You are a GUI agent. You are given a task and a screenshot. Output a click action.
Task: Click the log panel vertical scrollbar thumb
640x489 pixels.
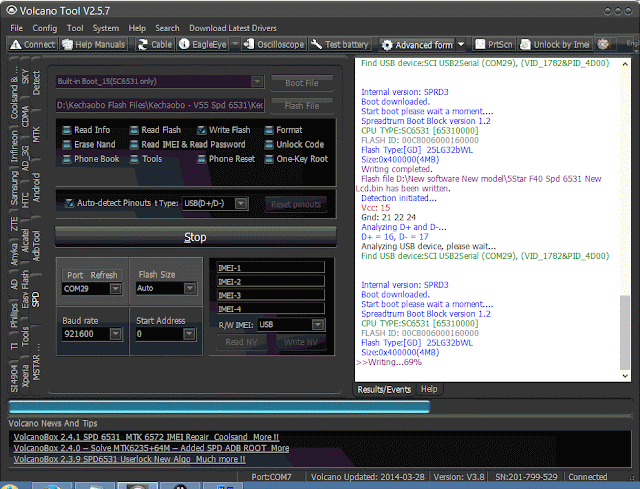625,332
